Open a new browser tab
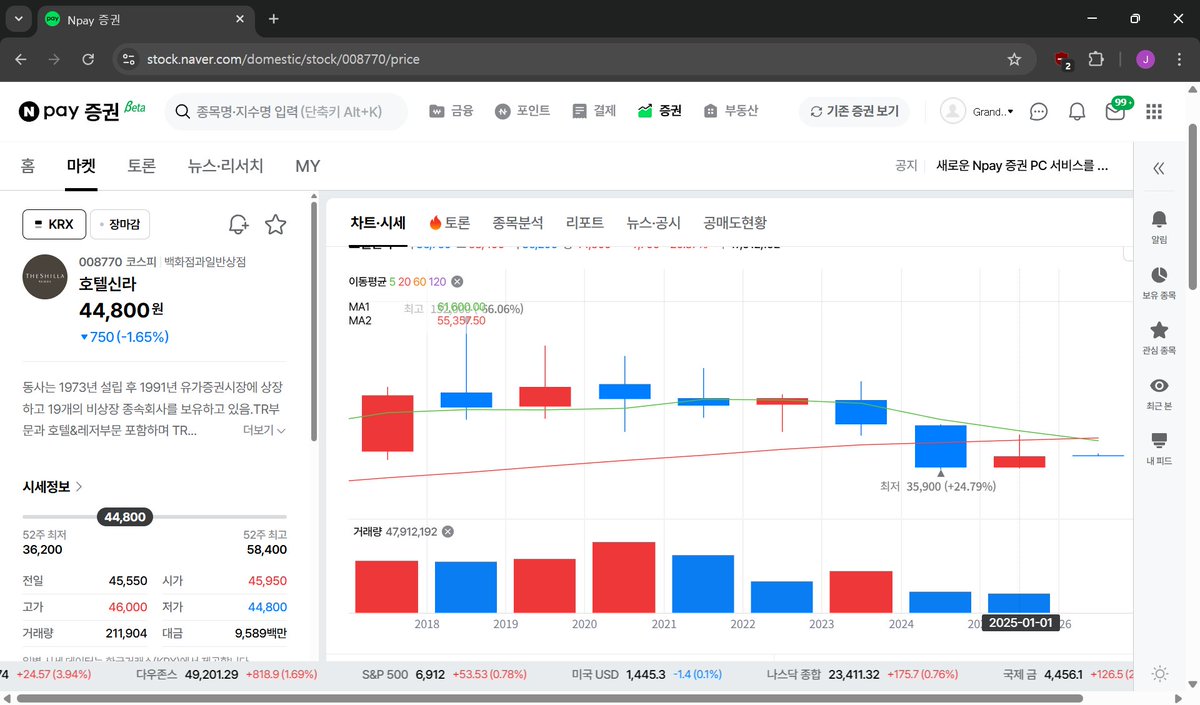Viewport: 1200px width, 705px height. point(274,19)
